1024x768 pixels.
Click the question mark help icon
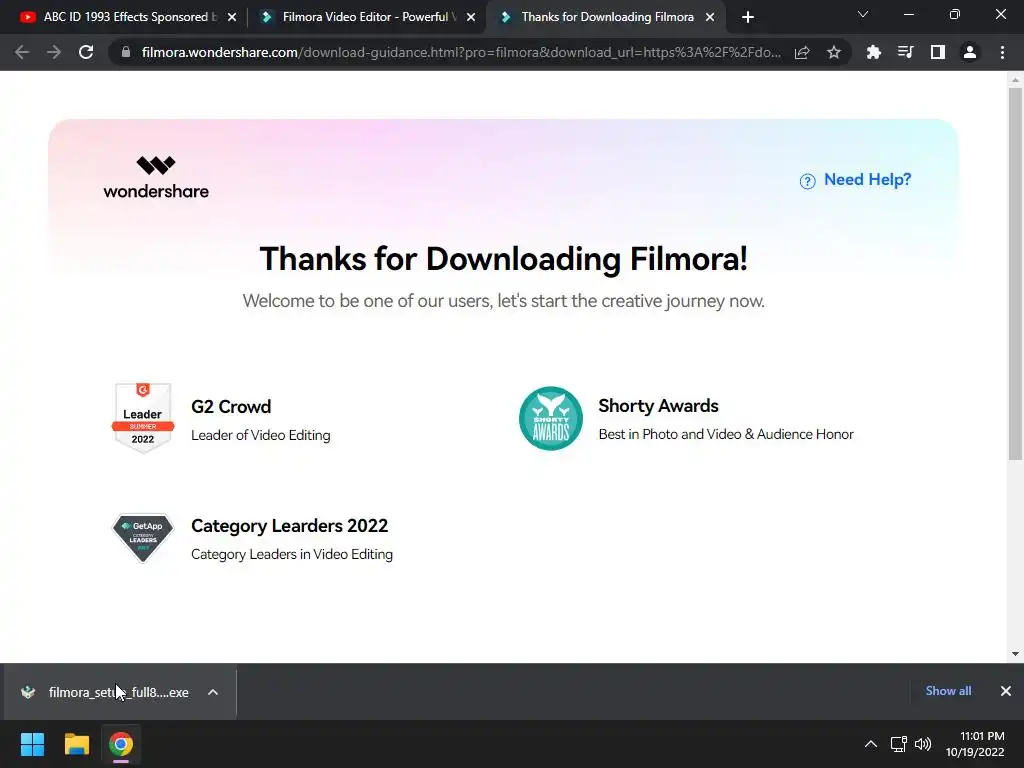[808, 181]
